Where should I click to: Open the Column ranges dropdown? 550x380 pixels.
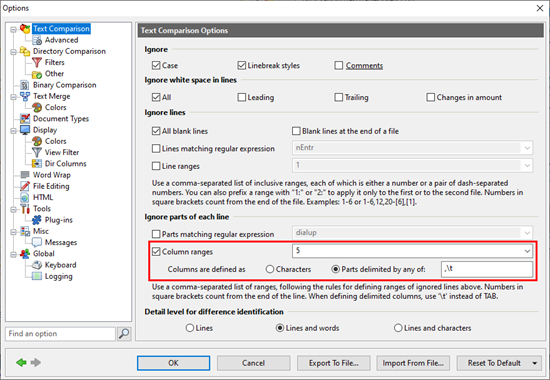[x=527, y=251]
